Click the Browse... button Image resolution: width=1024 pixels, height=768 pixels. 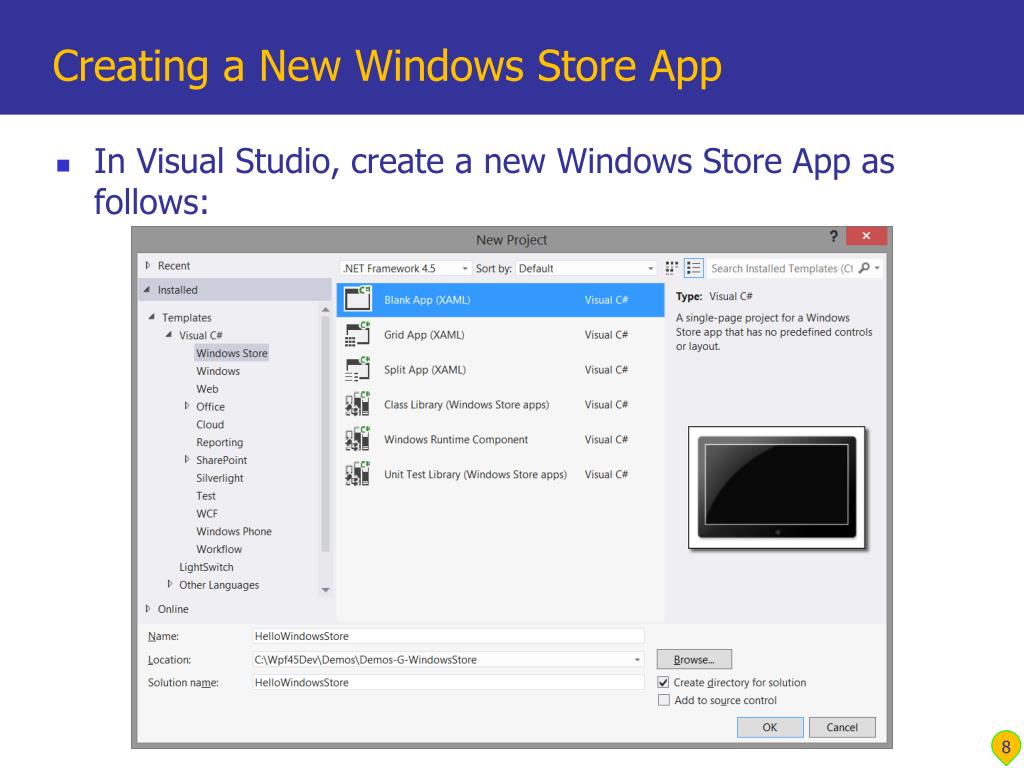[694, 660]
